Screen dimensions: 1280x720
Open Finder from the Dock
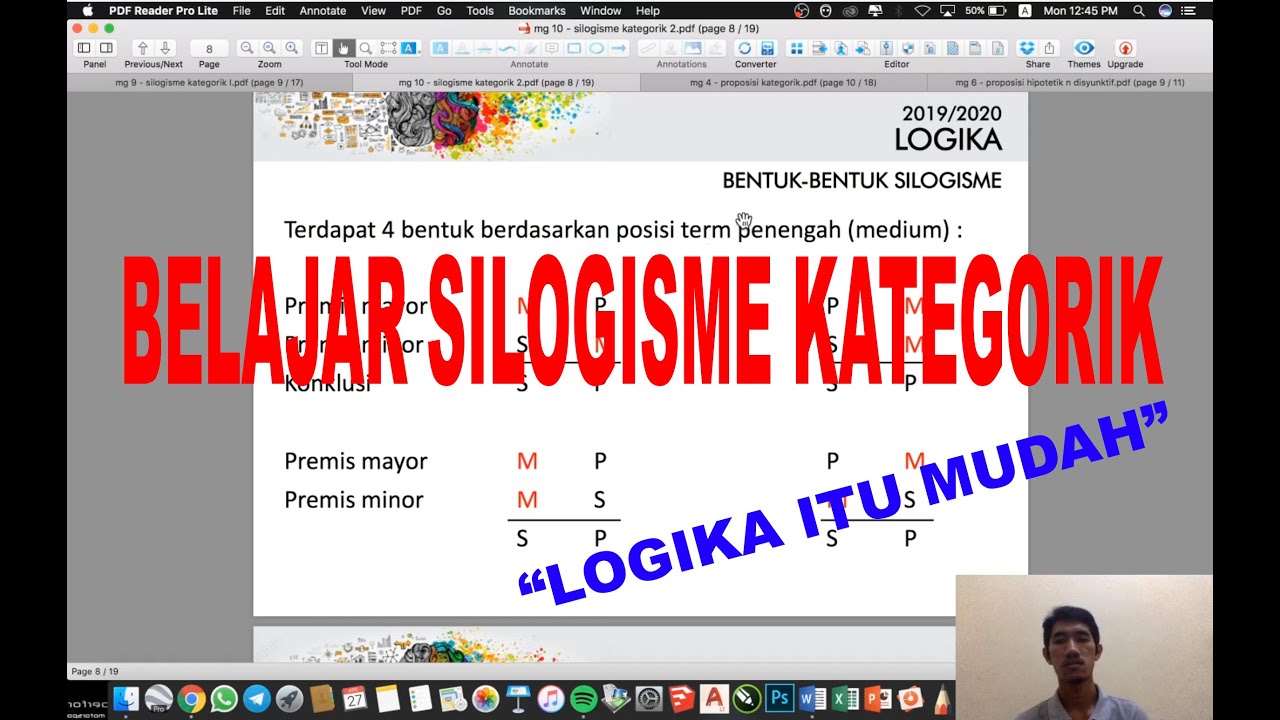(127, 699)
